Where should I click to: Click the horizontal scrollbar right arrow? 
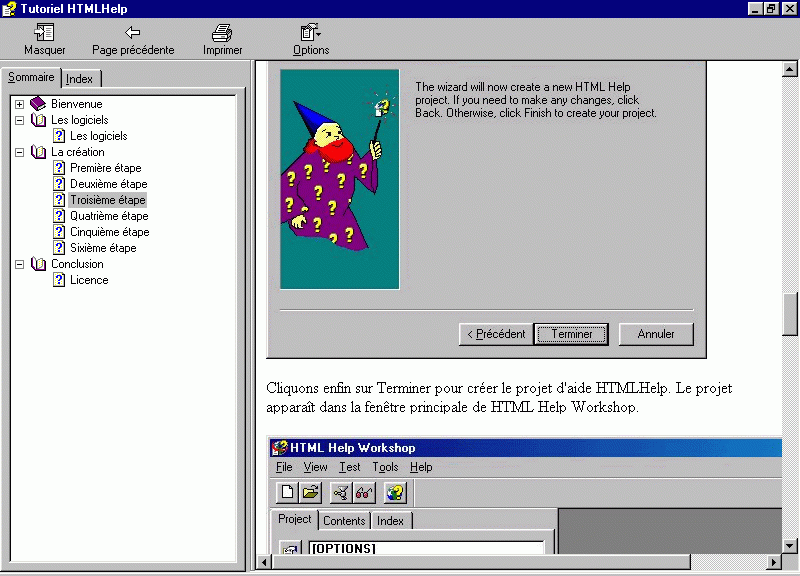[x=774, y=562]
